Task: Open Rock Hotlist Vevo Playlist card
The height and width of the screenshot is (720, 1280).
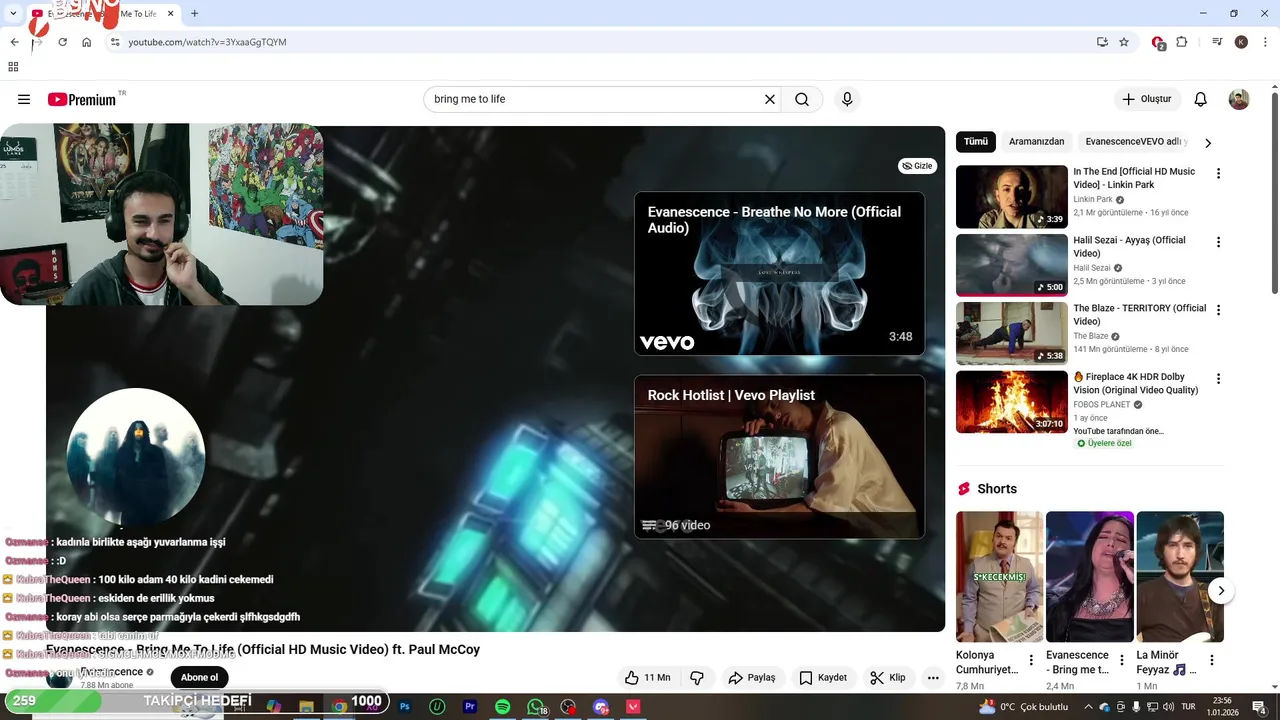Action: pos(779,457)
